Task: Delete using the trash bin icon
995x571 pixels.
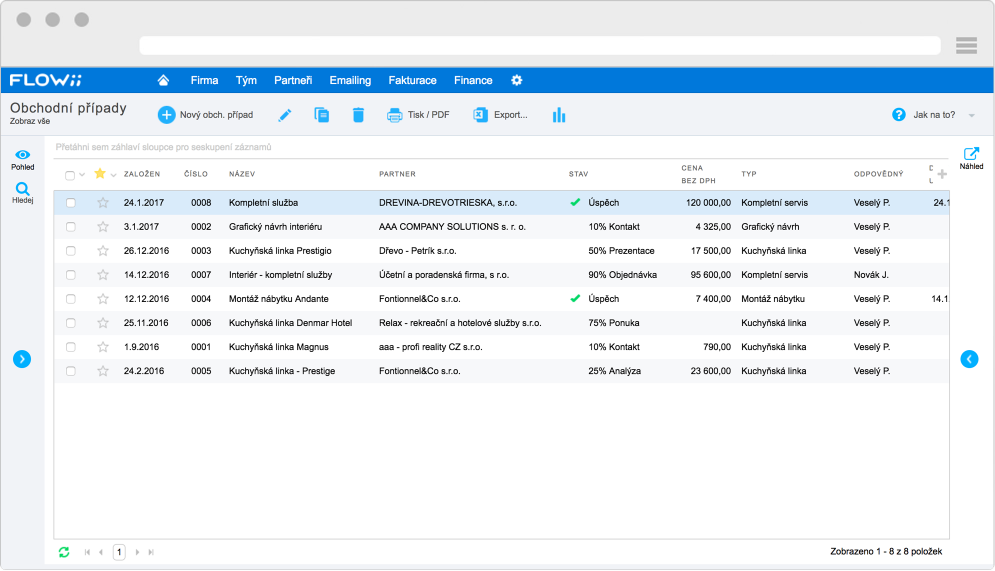Action: point(358,115)
